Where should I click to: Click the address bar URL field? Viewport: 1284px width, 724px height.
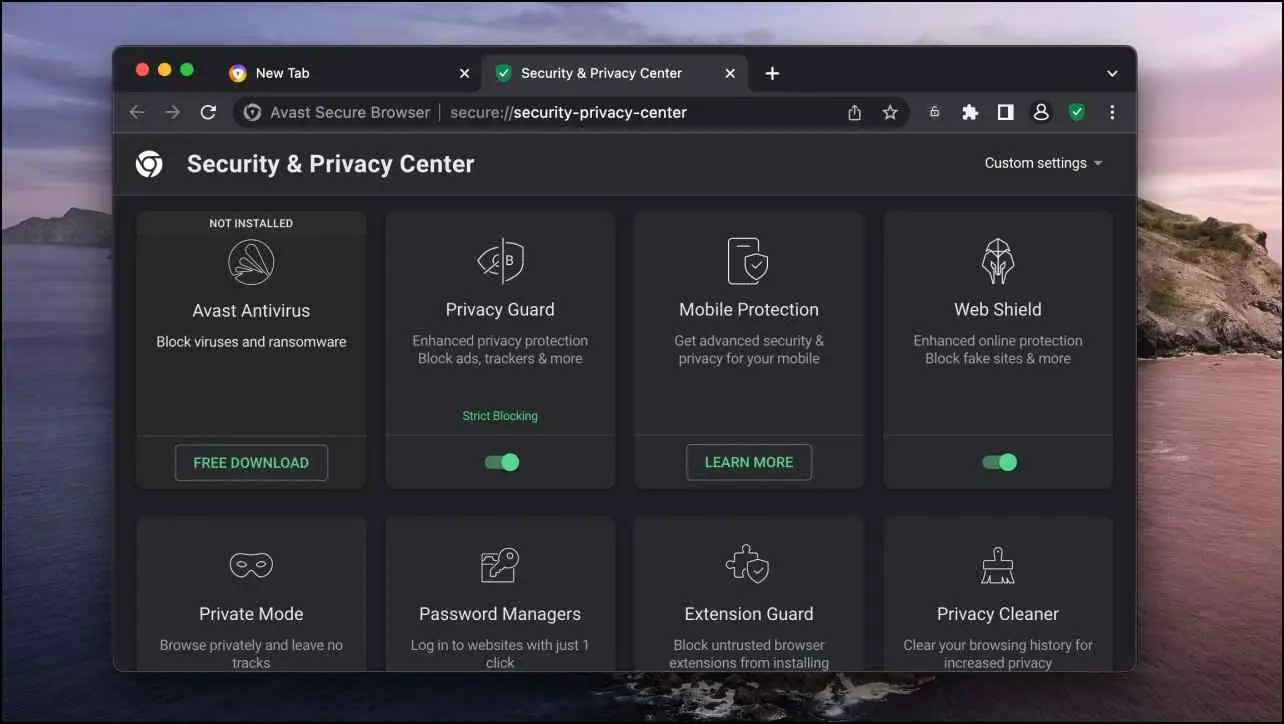pyautogui.click(x=570, y=112)
